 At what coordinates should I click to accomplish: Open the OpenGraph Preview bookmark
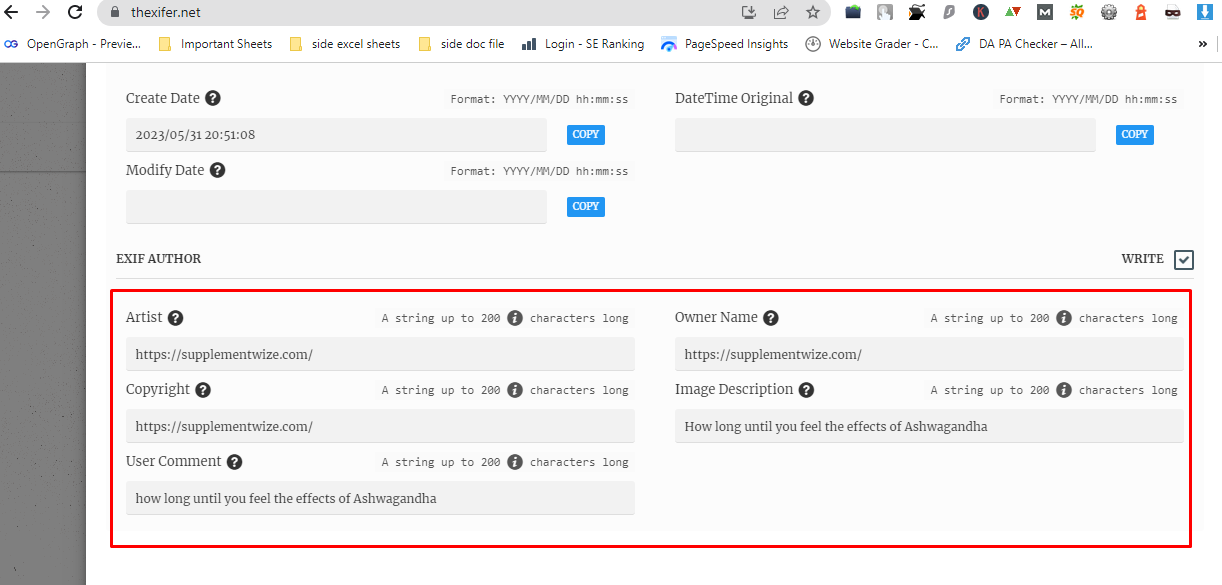click(73, 44)
